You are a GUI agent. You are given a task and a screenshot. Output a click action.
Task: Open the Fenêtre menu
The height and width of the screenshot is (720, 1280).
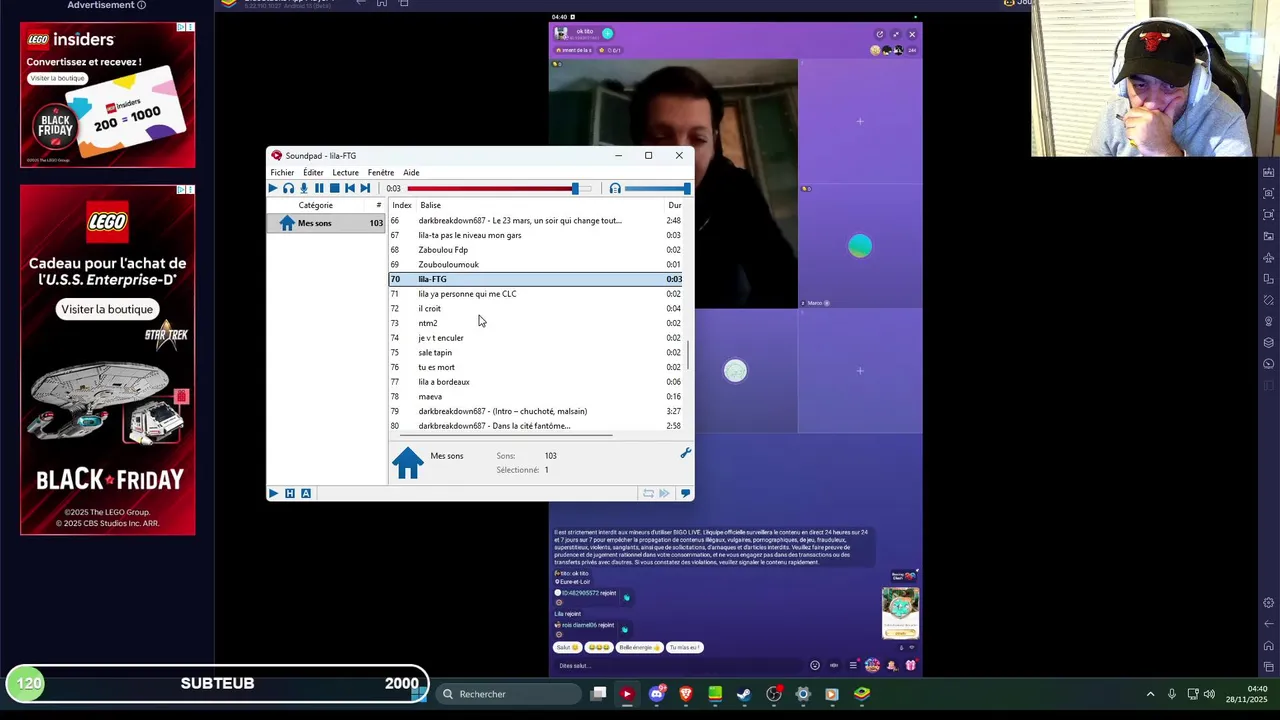381,172
